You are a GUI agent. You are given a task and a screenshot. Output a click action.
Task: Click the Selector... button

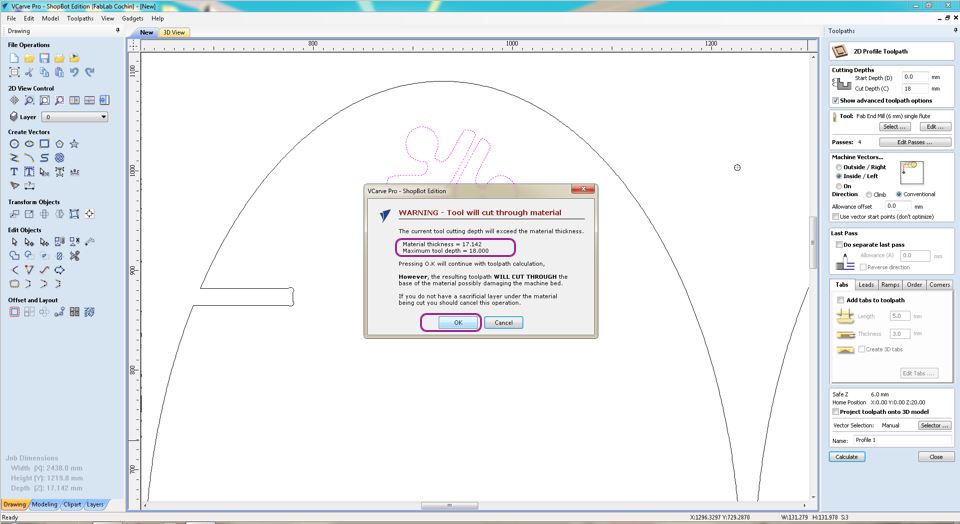935,425
